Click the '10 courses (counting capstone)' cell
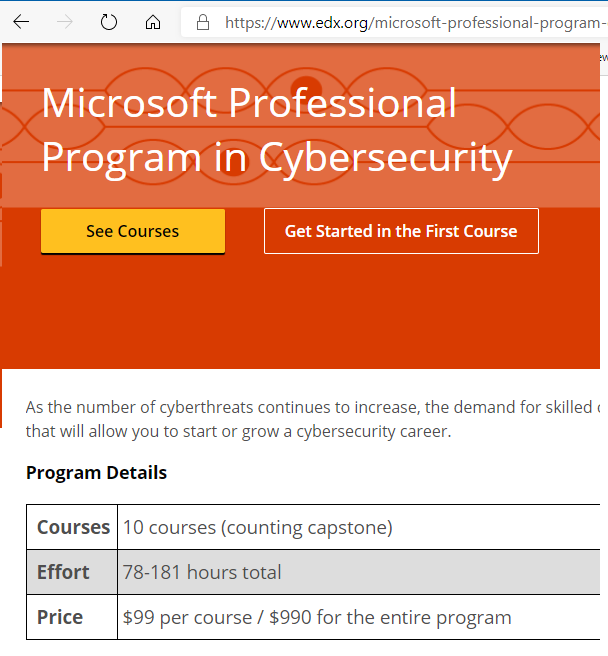Screen dimensions: 608x656 (x=258, y=527)
